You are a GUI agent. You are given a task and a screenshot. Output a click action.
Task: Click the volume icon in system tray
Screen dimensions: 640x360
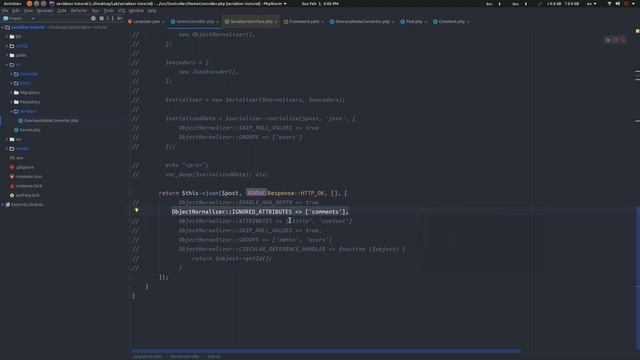tap(618, 4)
